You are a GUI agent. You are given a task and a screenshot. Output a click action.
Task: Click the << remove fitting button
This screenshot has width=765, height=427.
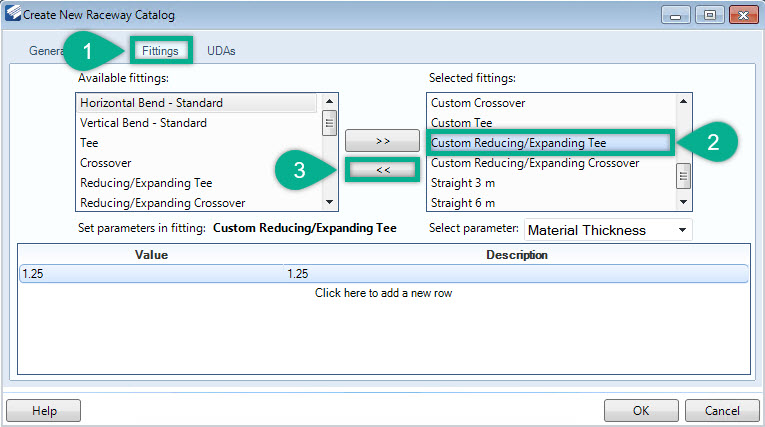tap(382, 170)
